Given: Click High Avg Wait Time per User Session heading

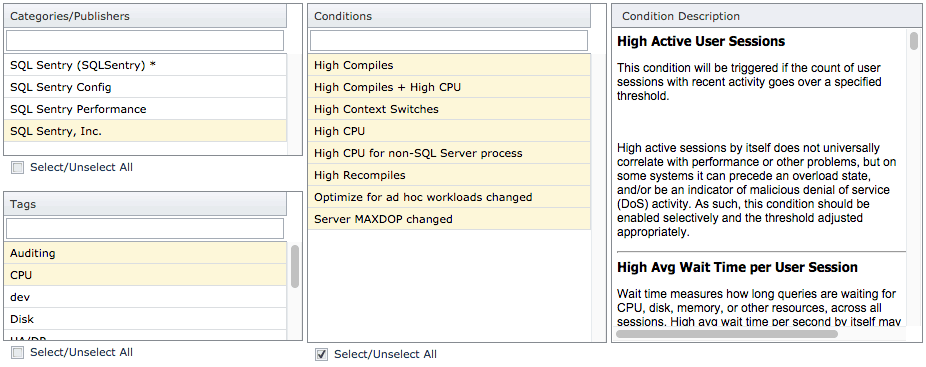Looking at the screenshot, I should pos(737,268).
